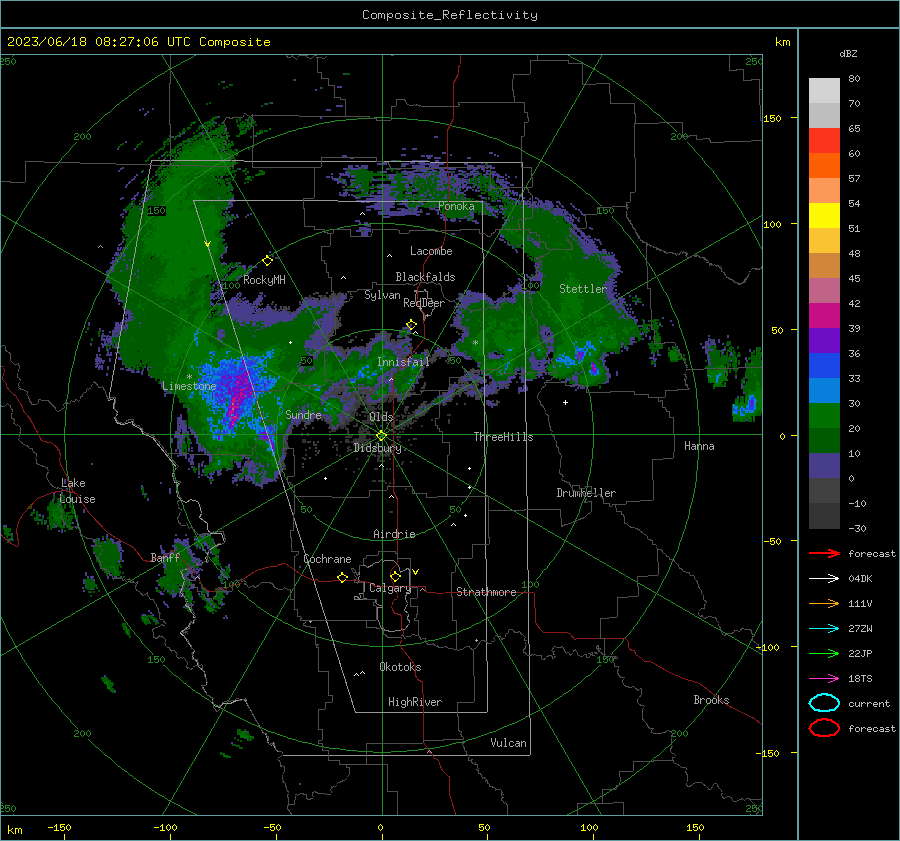Click the 04DK legend text
The image size is (900, 841).
[x=860, y=579]
